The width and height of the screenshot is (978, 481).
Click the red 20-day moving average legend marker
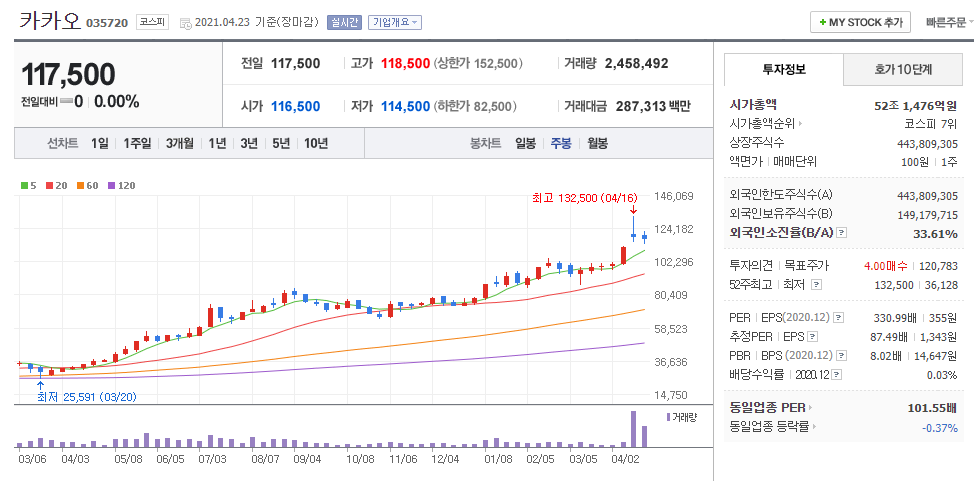point(49,185)
